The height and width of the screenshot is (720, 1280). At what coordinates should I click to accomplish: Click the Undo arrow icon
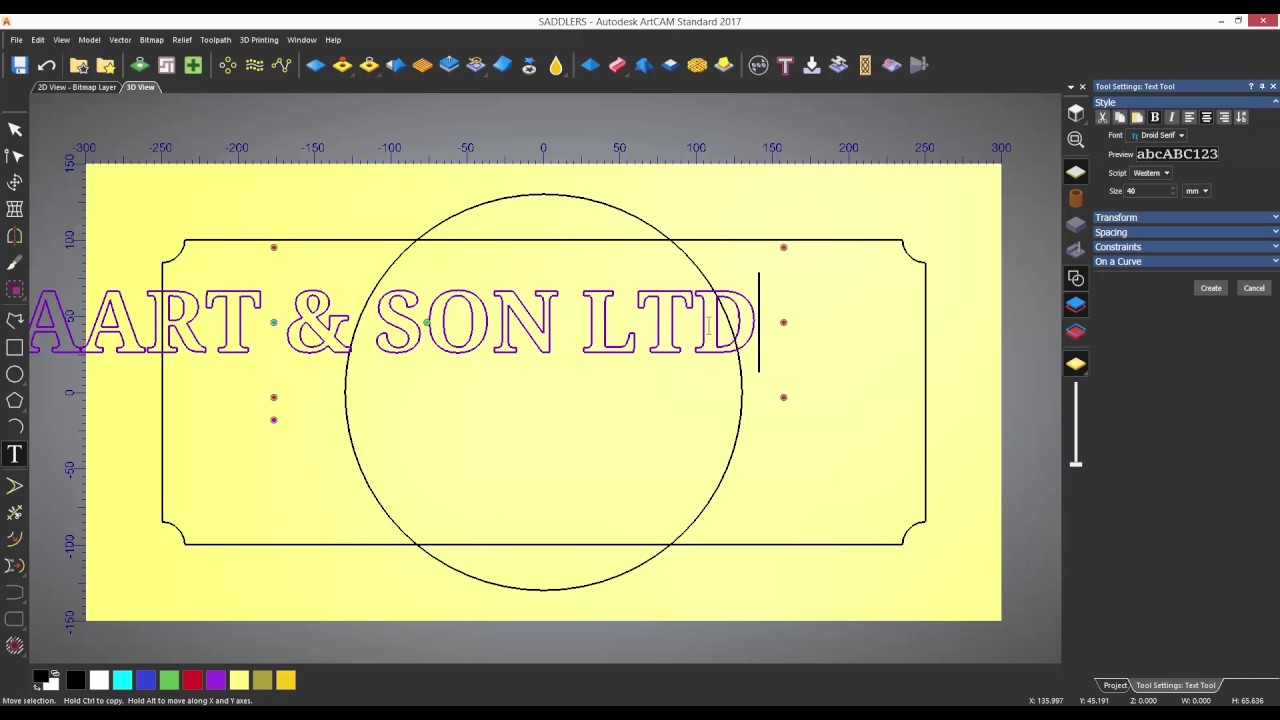click(x=46, y=65)
